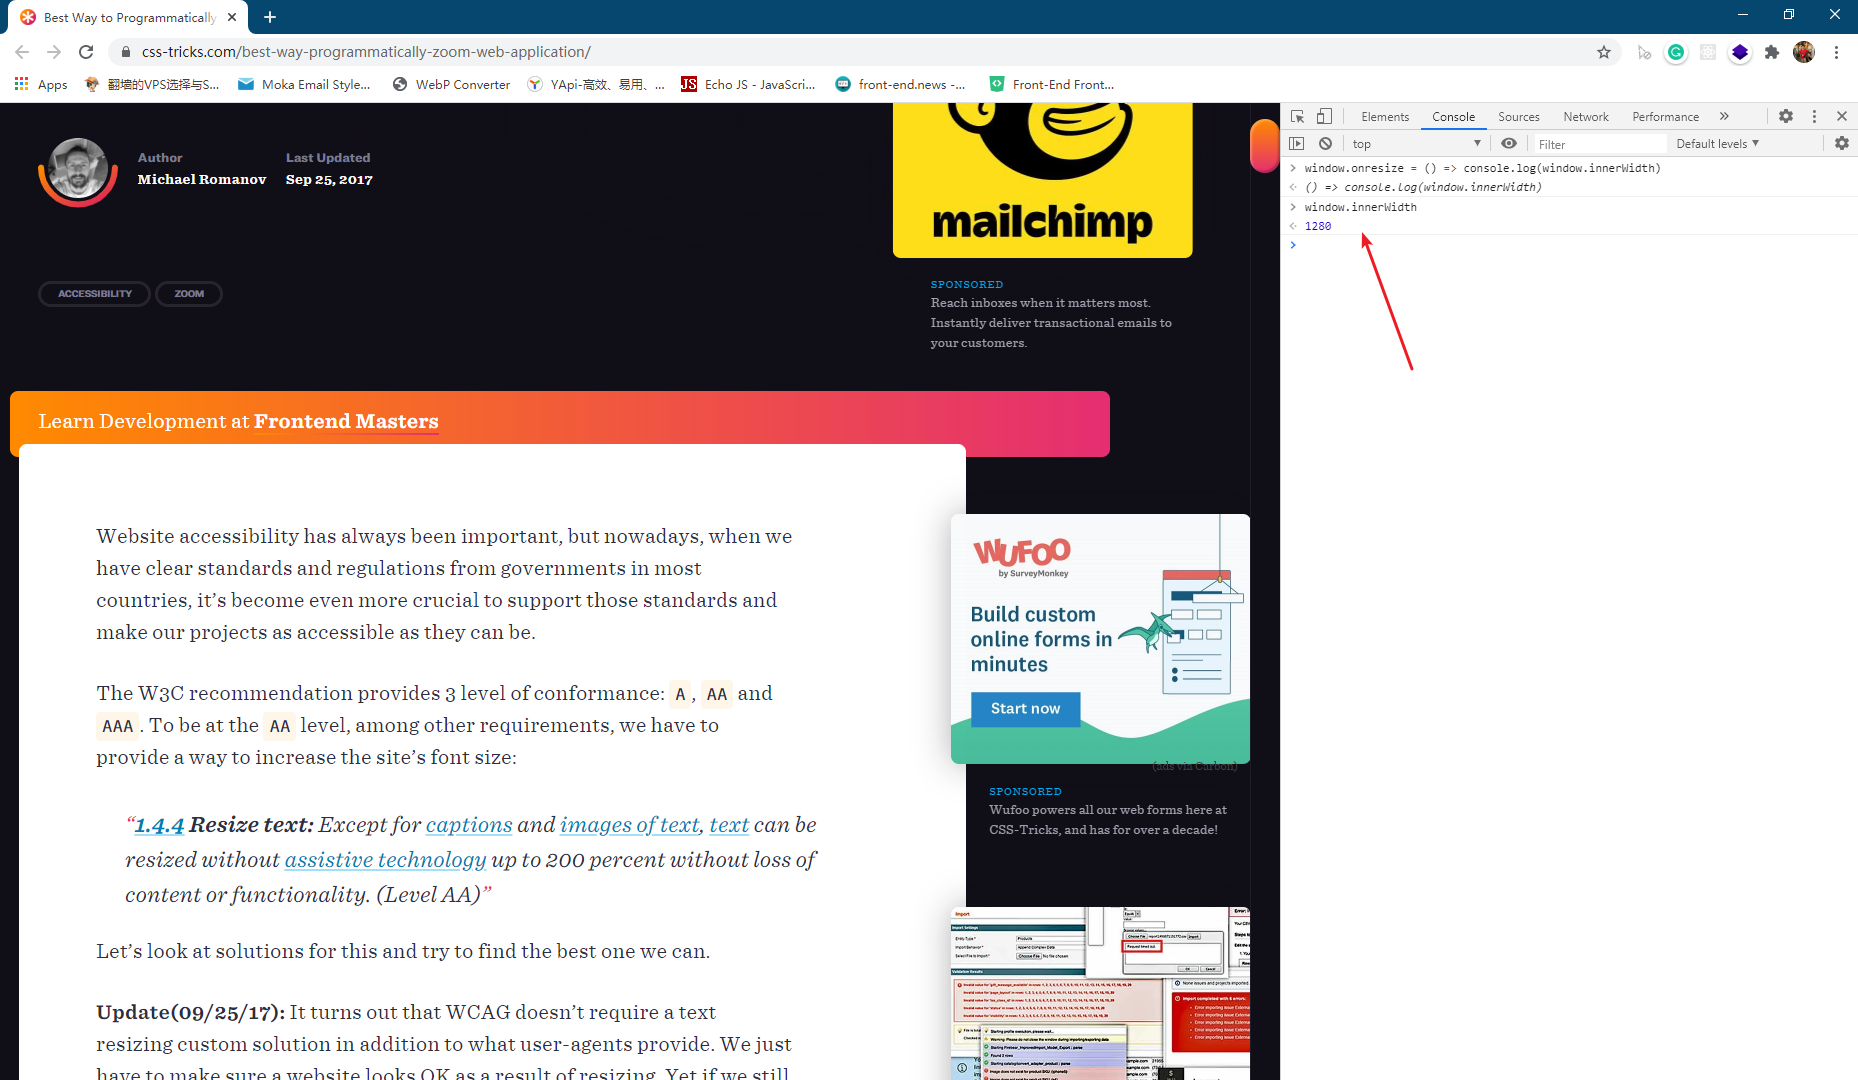Open the Moka Email Style bookmark

pos(305,84)
